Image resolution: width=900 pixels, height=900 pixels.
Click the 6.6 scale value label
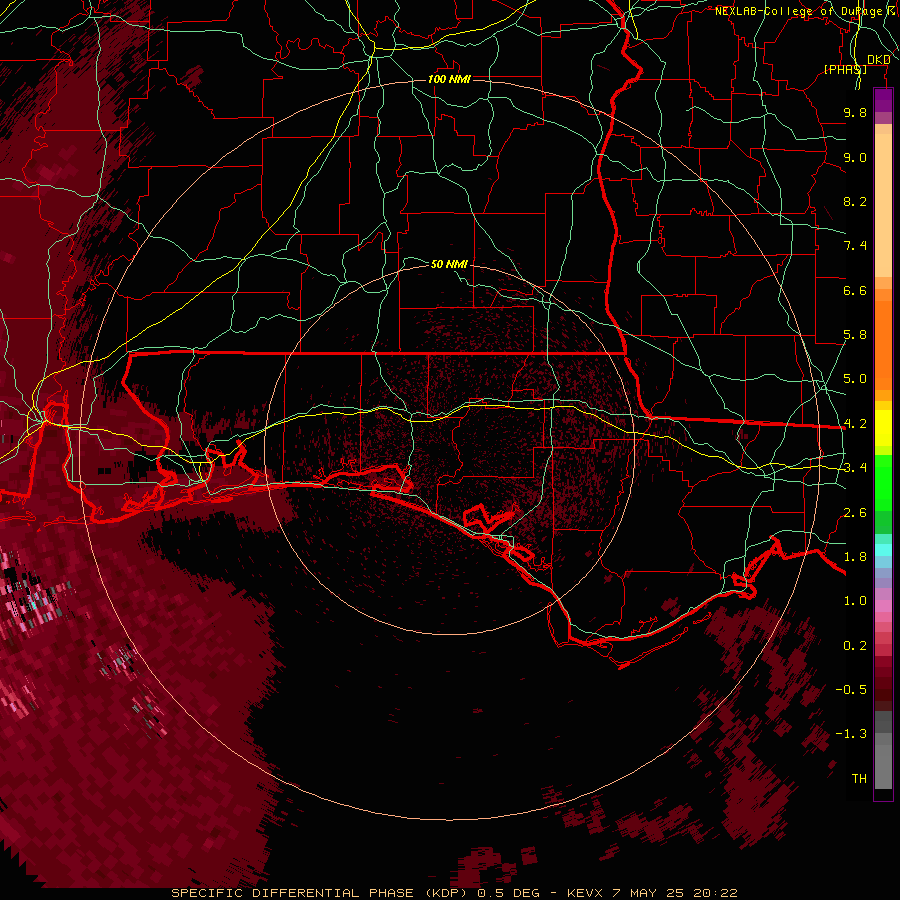pos(855,290)
